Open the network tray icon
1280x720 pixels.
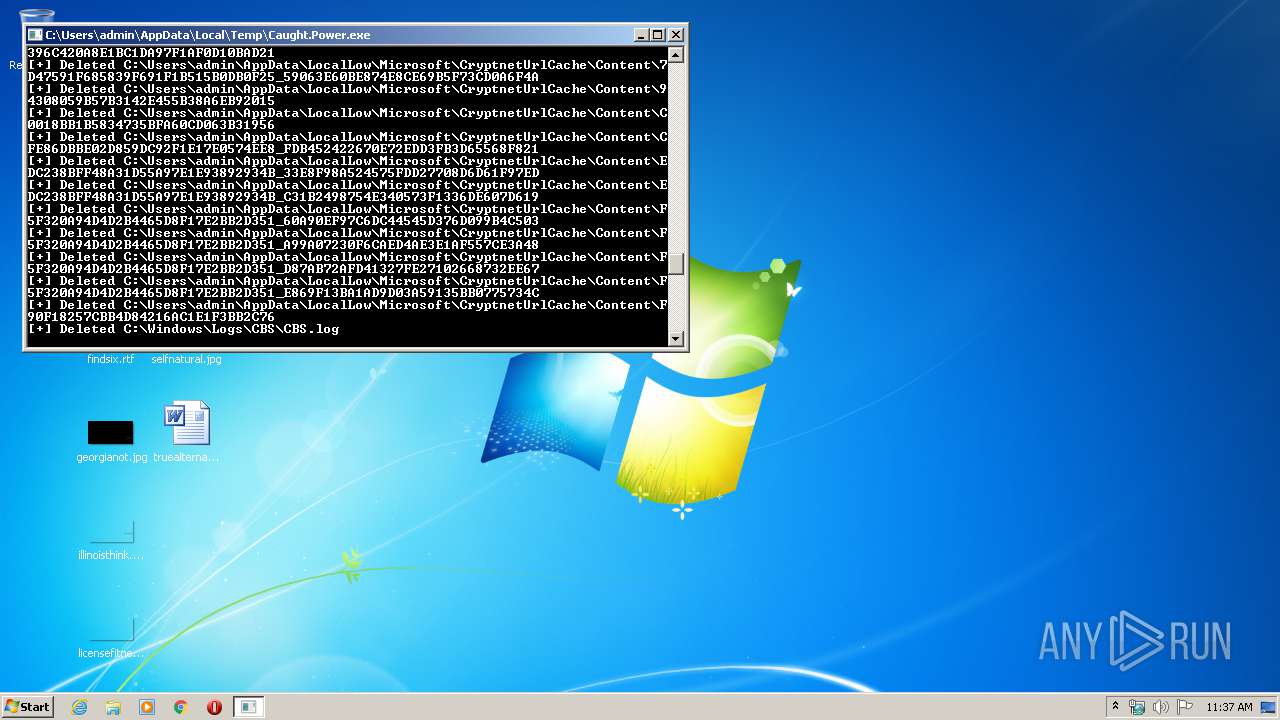[1137, 707]
